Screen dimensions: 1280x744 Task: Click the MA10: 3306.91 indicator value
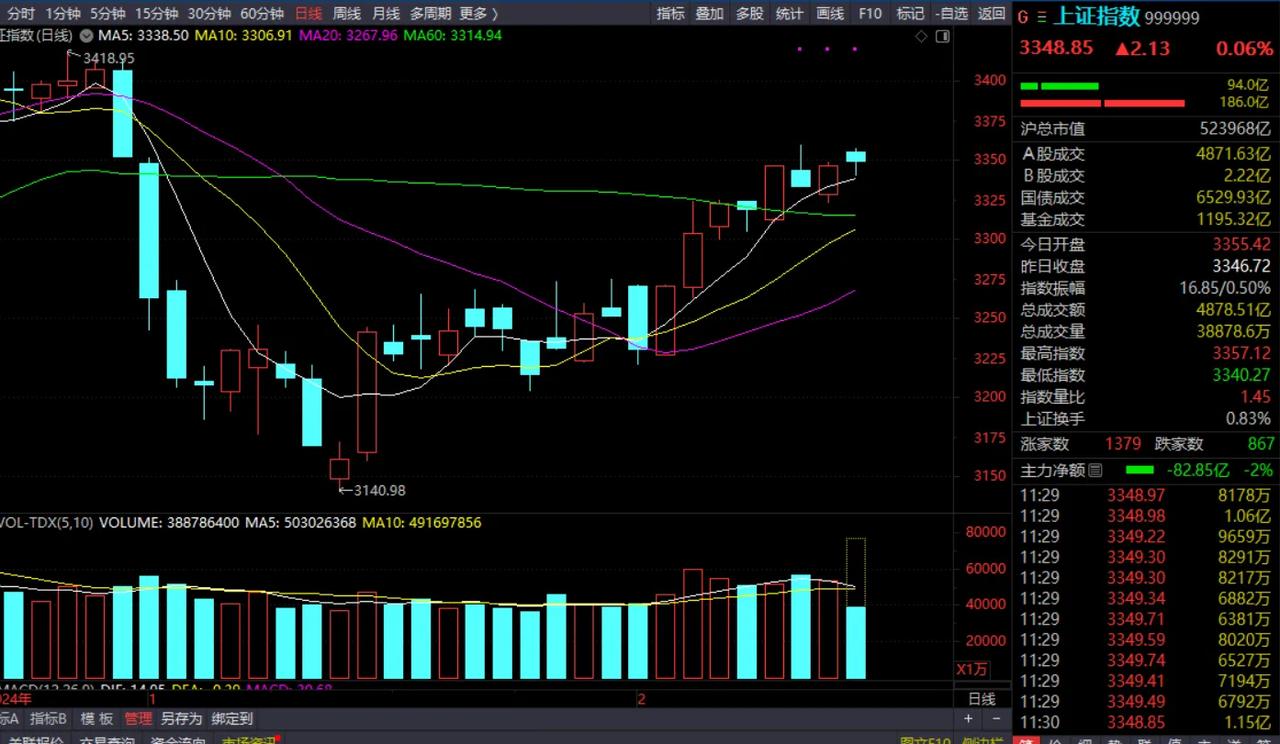(x=244, y=35)
